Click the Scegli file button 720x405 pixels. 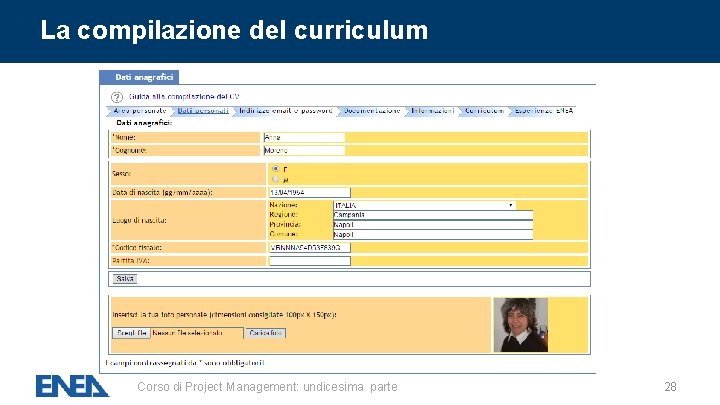131,333
